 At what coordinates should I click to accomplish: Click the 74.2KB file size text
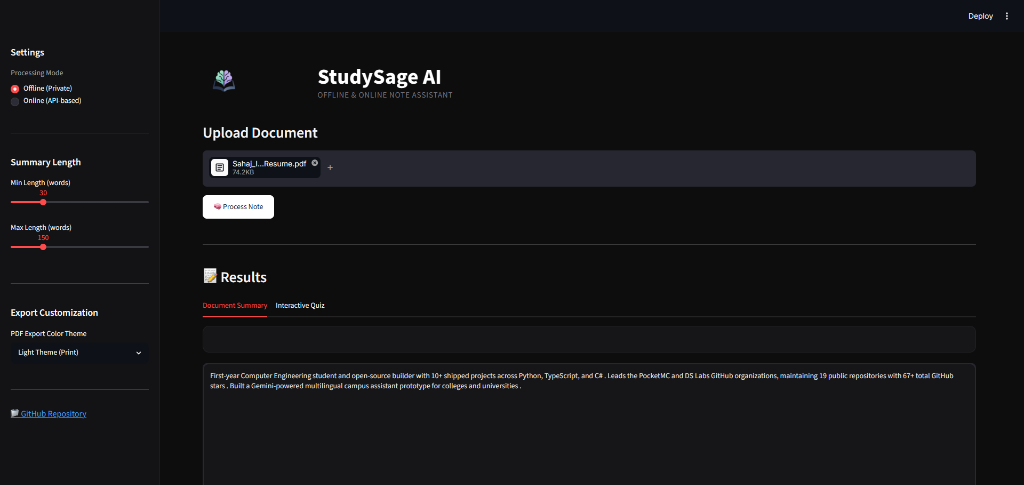click(243, 172)
